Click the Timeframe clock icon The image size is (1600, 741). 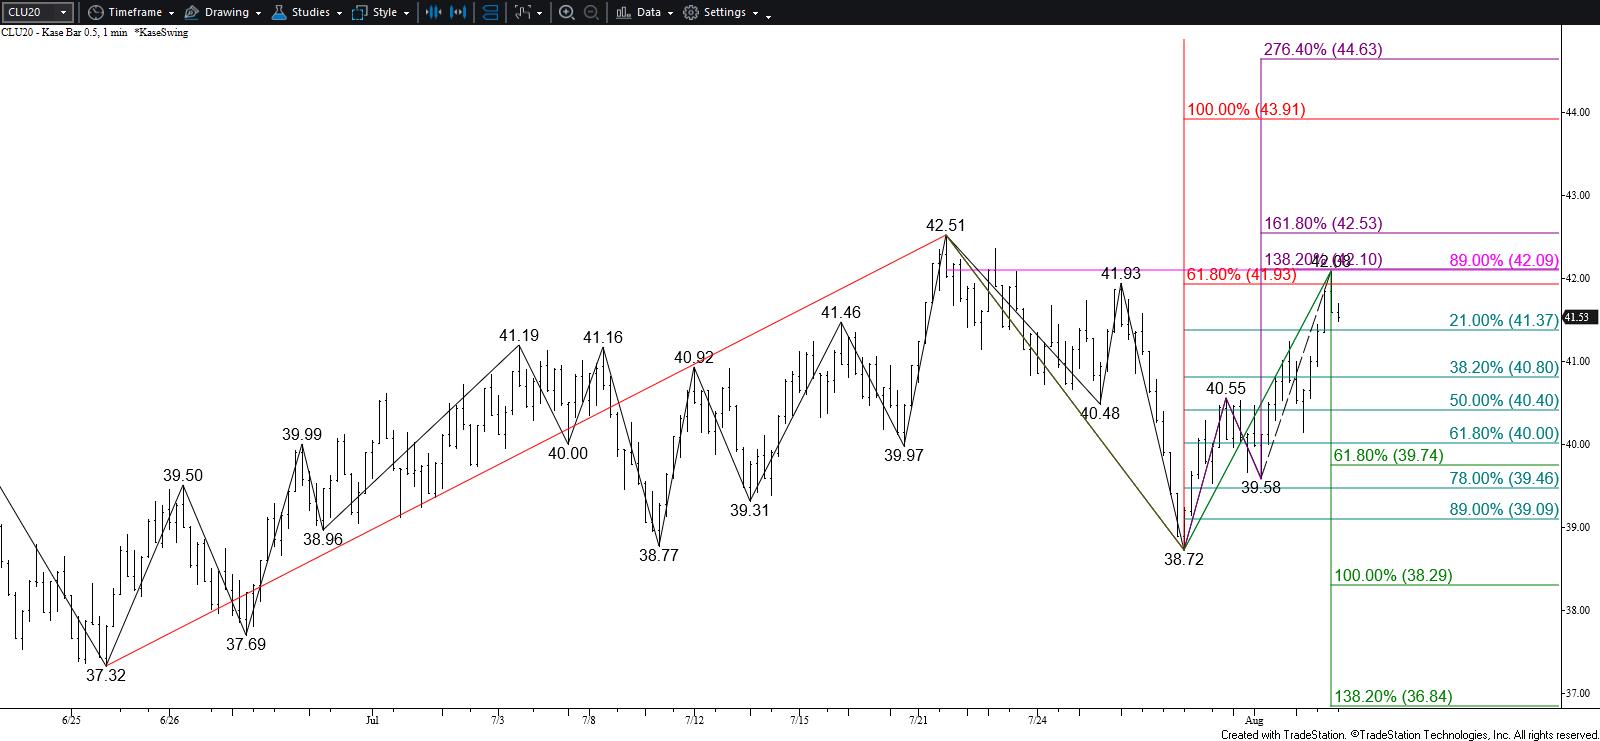pyautogui.click(x=95, y=12)
